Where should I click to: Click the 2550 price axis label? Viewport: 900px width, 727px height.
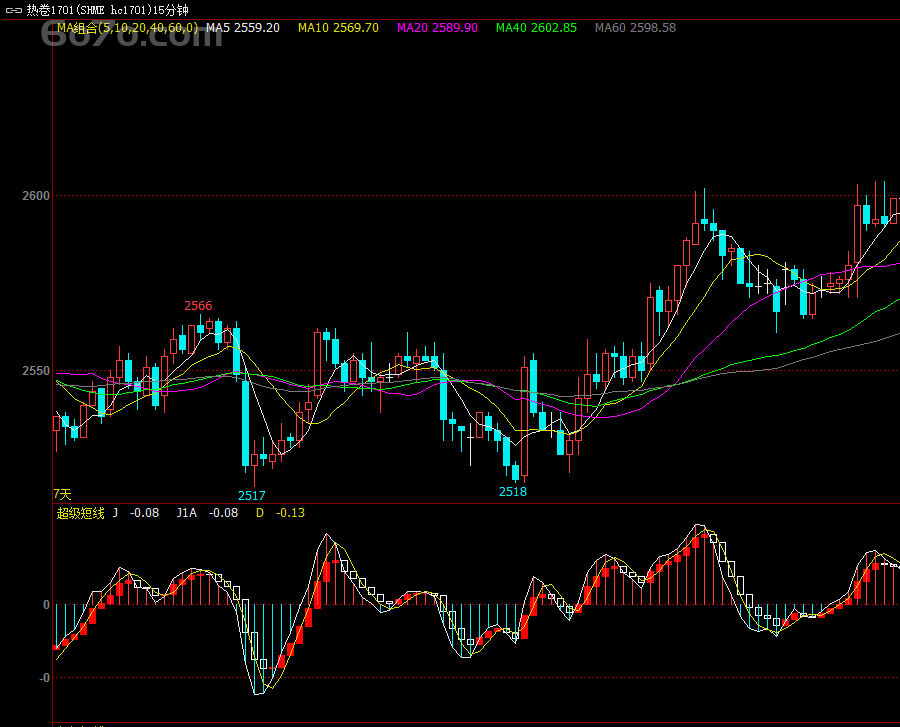pos(36,371)
